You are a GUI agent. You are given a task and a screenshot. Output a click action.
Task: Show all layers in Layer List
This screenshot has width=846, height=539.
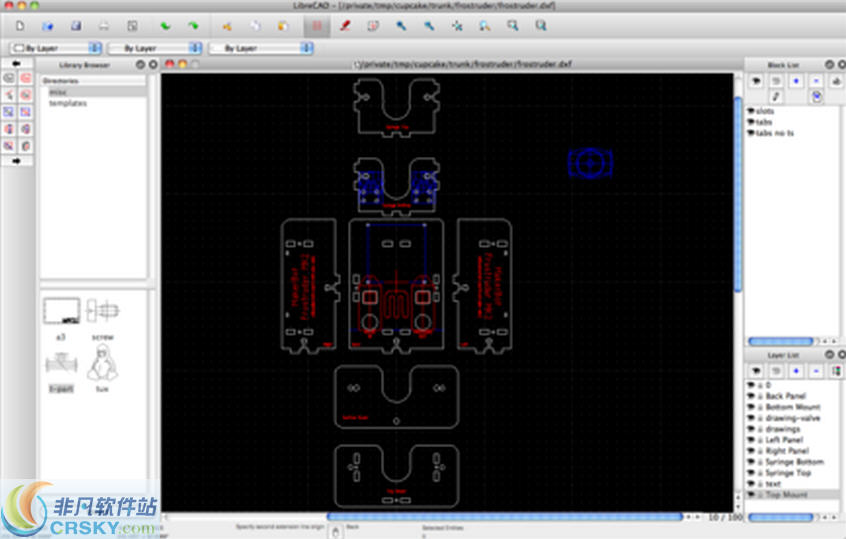pos(756,371)
